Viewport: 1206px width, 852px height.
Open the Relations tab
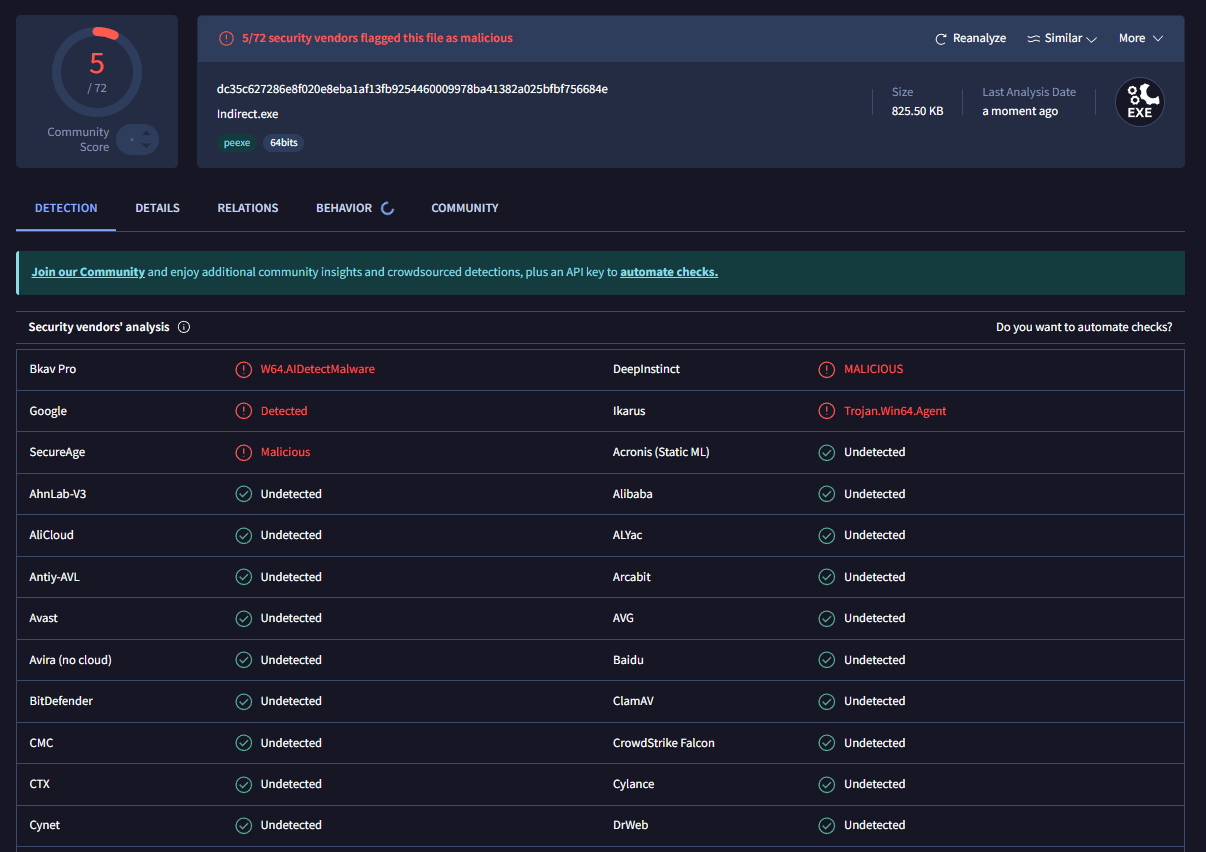pos(248,208)
